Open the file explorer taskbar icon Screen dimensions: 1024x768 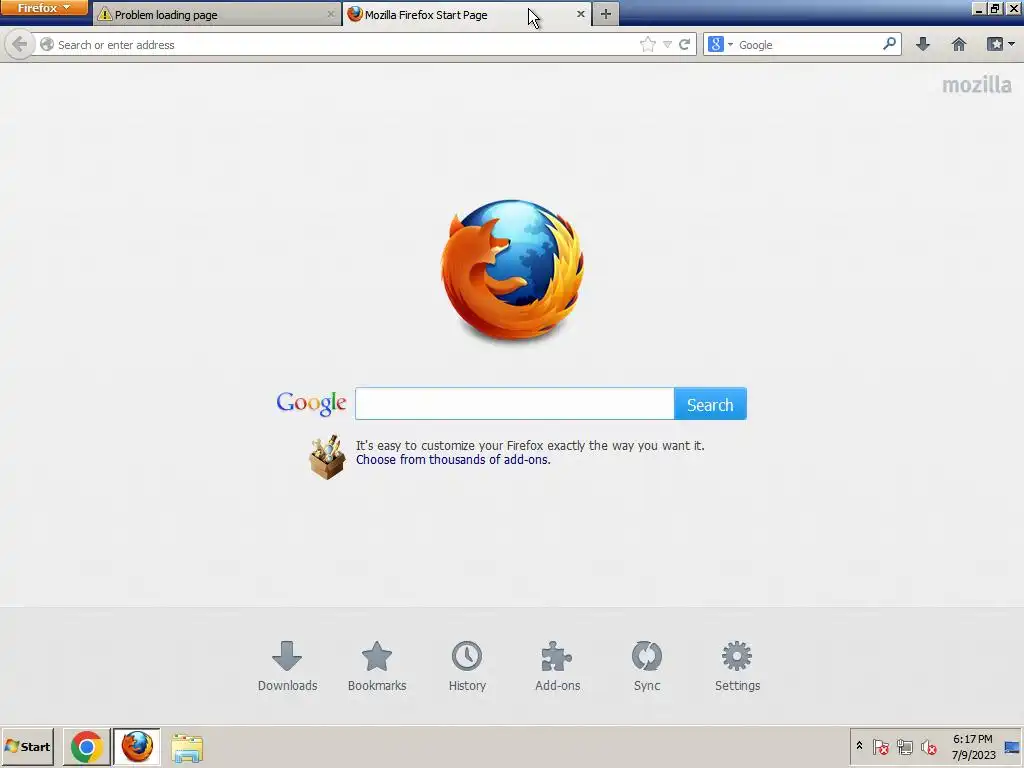point(187,747)
